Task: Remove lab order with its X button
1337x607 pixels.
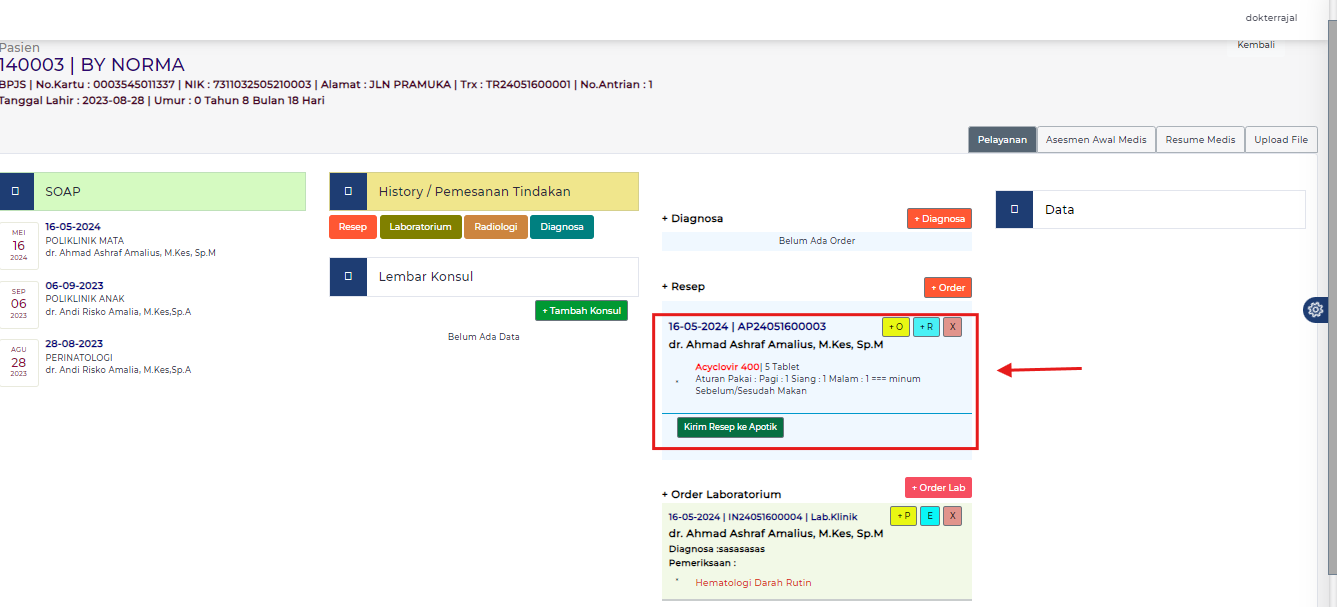Action: [953, 516]
